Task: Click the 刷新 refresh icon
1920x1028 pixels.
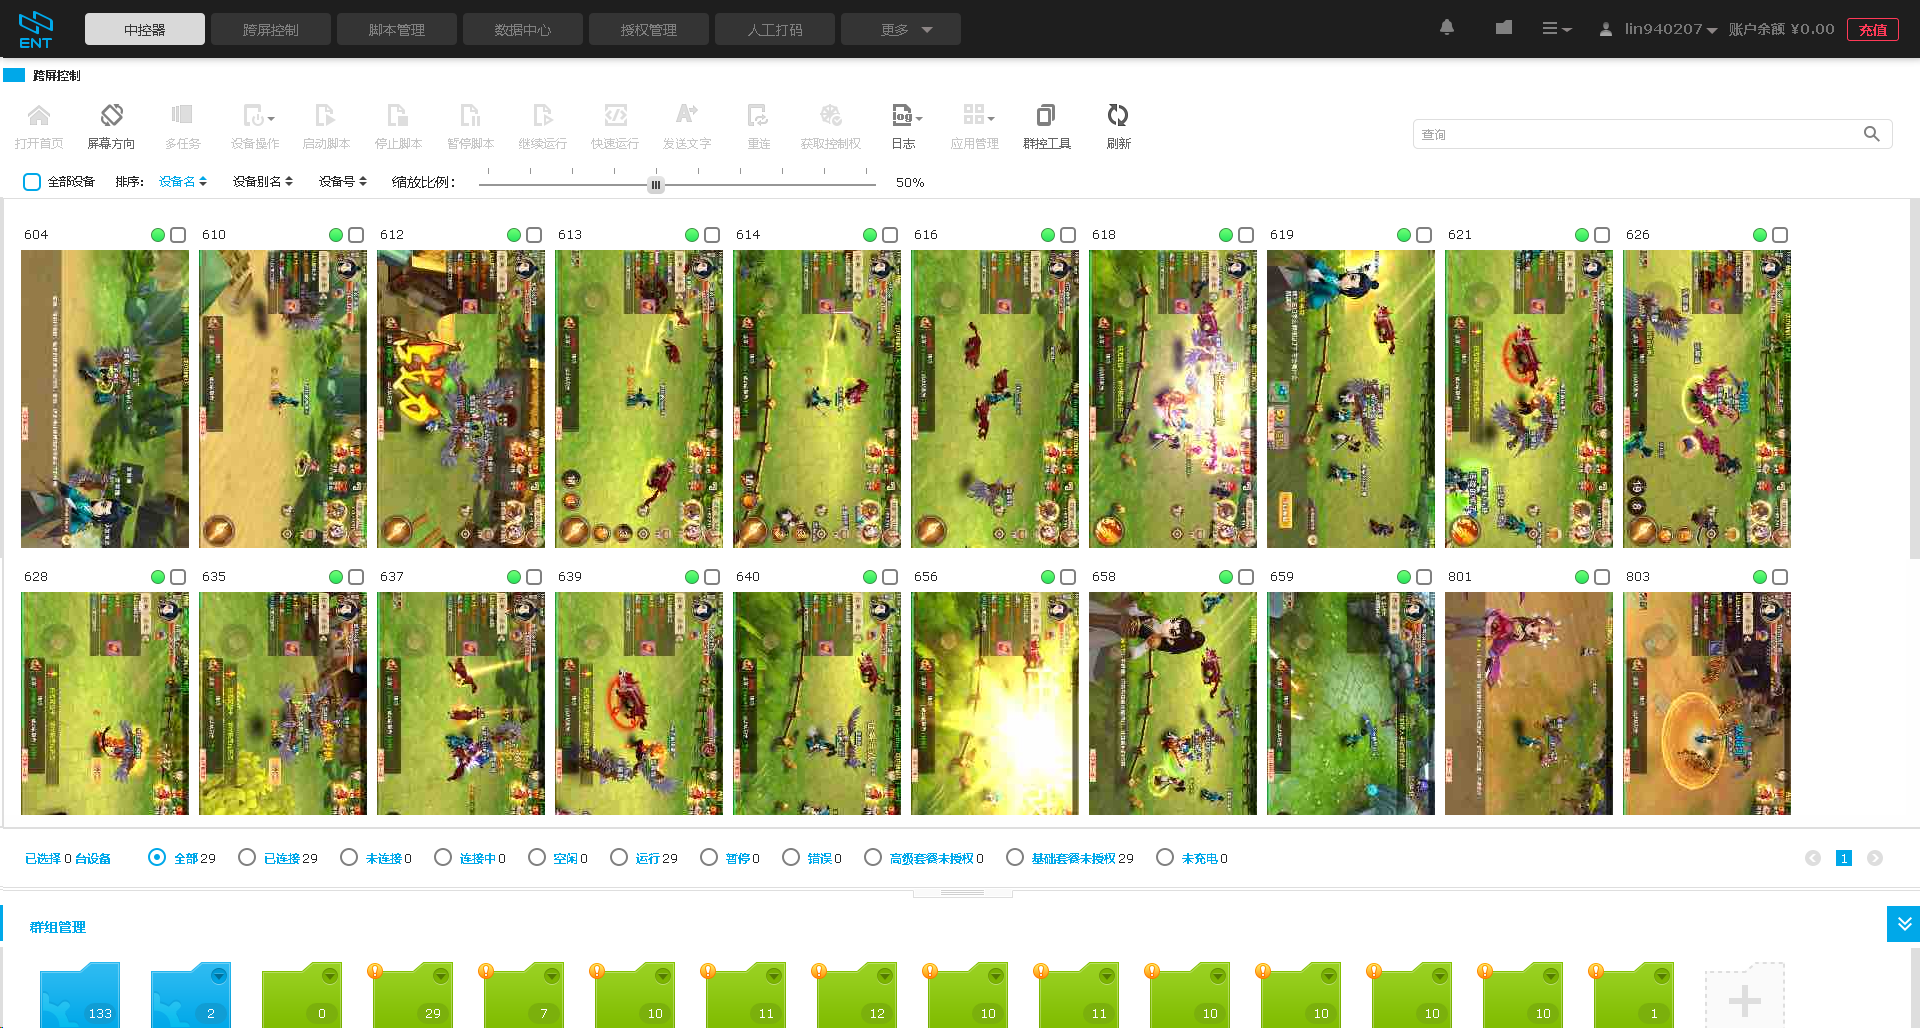Action: coord(1118,115)
